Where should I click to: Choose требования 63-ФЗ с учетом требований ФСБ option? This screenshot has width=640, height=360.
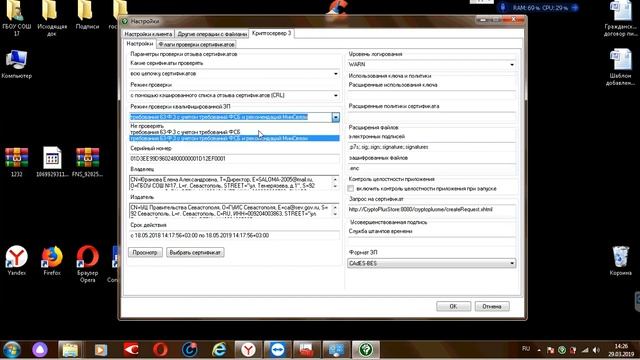(x=234, y=132)
